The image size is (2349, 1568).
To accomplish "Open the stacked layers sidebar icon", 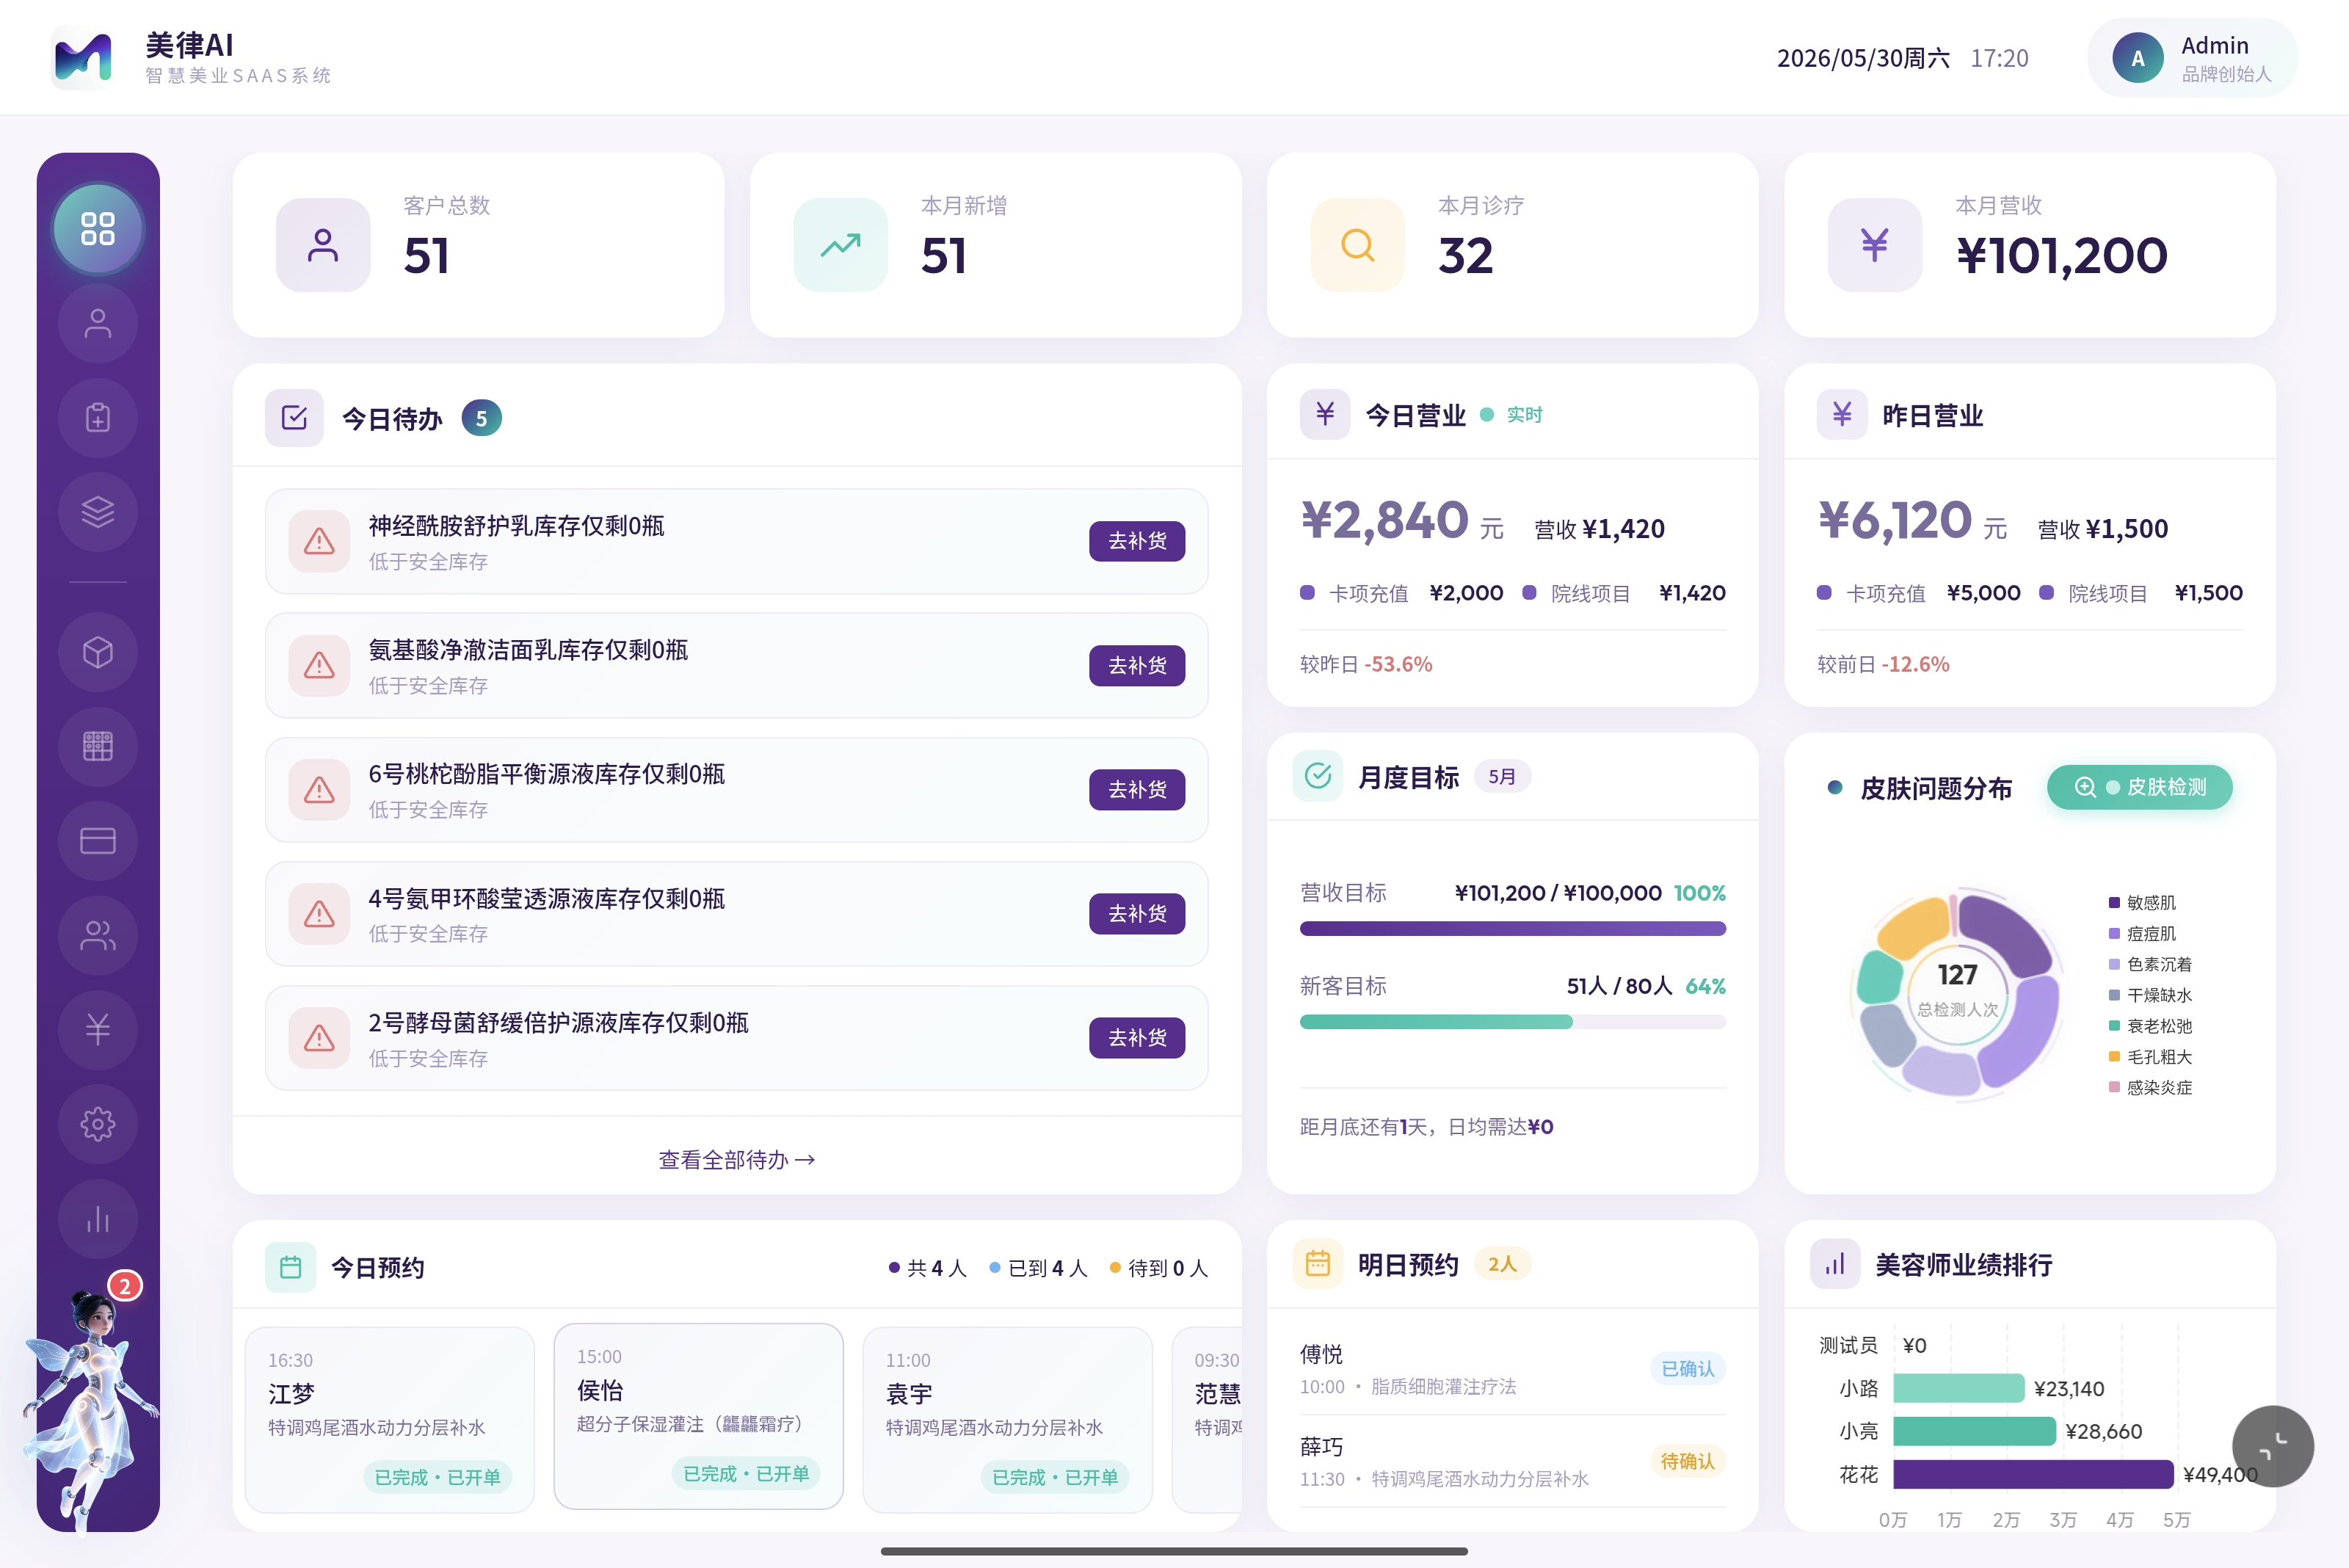I will [98, 512].
